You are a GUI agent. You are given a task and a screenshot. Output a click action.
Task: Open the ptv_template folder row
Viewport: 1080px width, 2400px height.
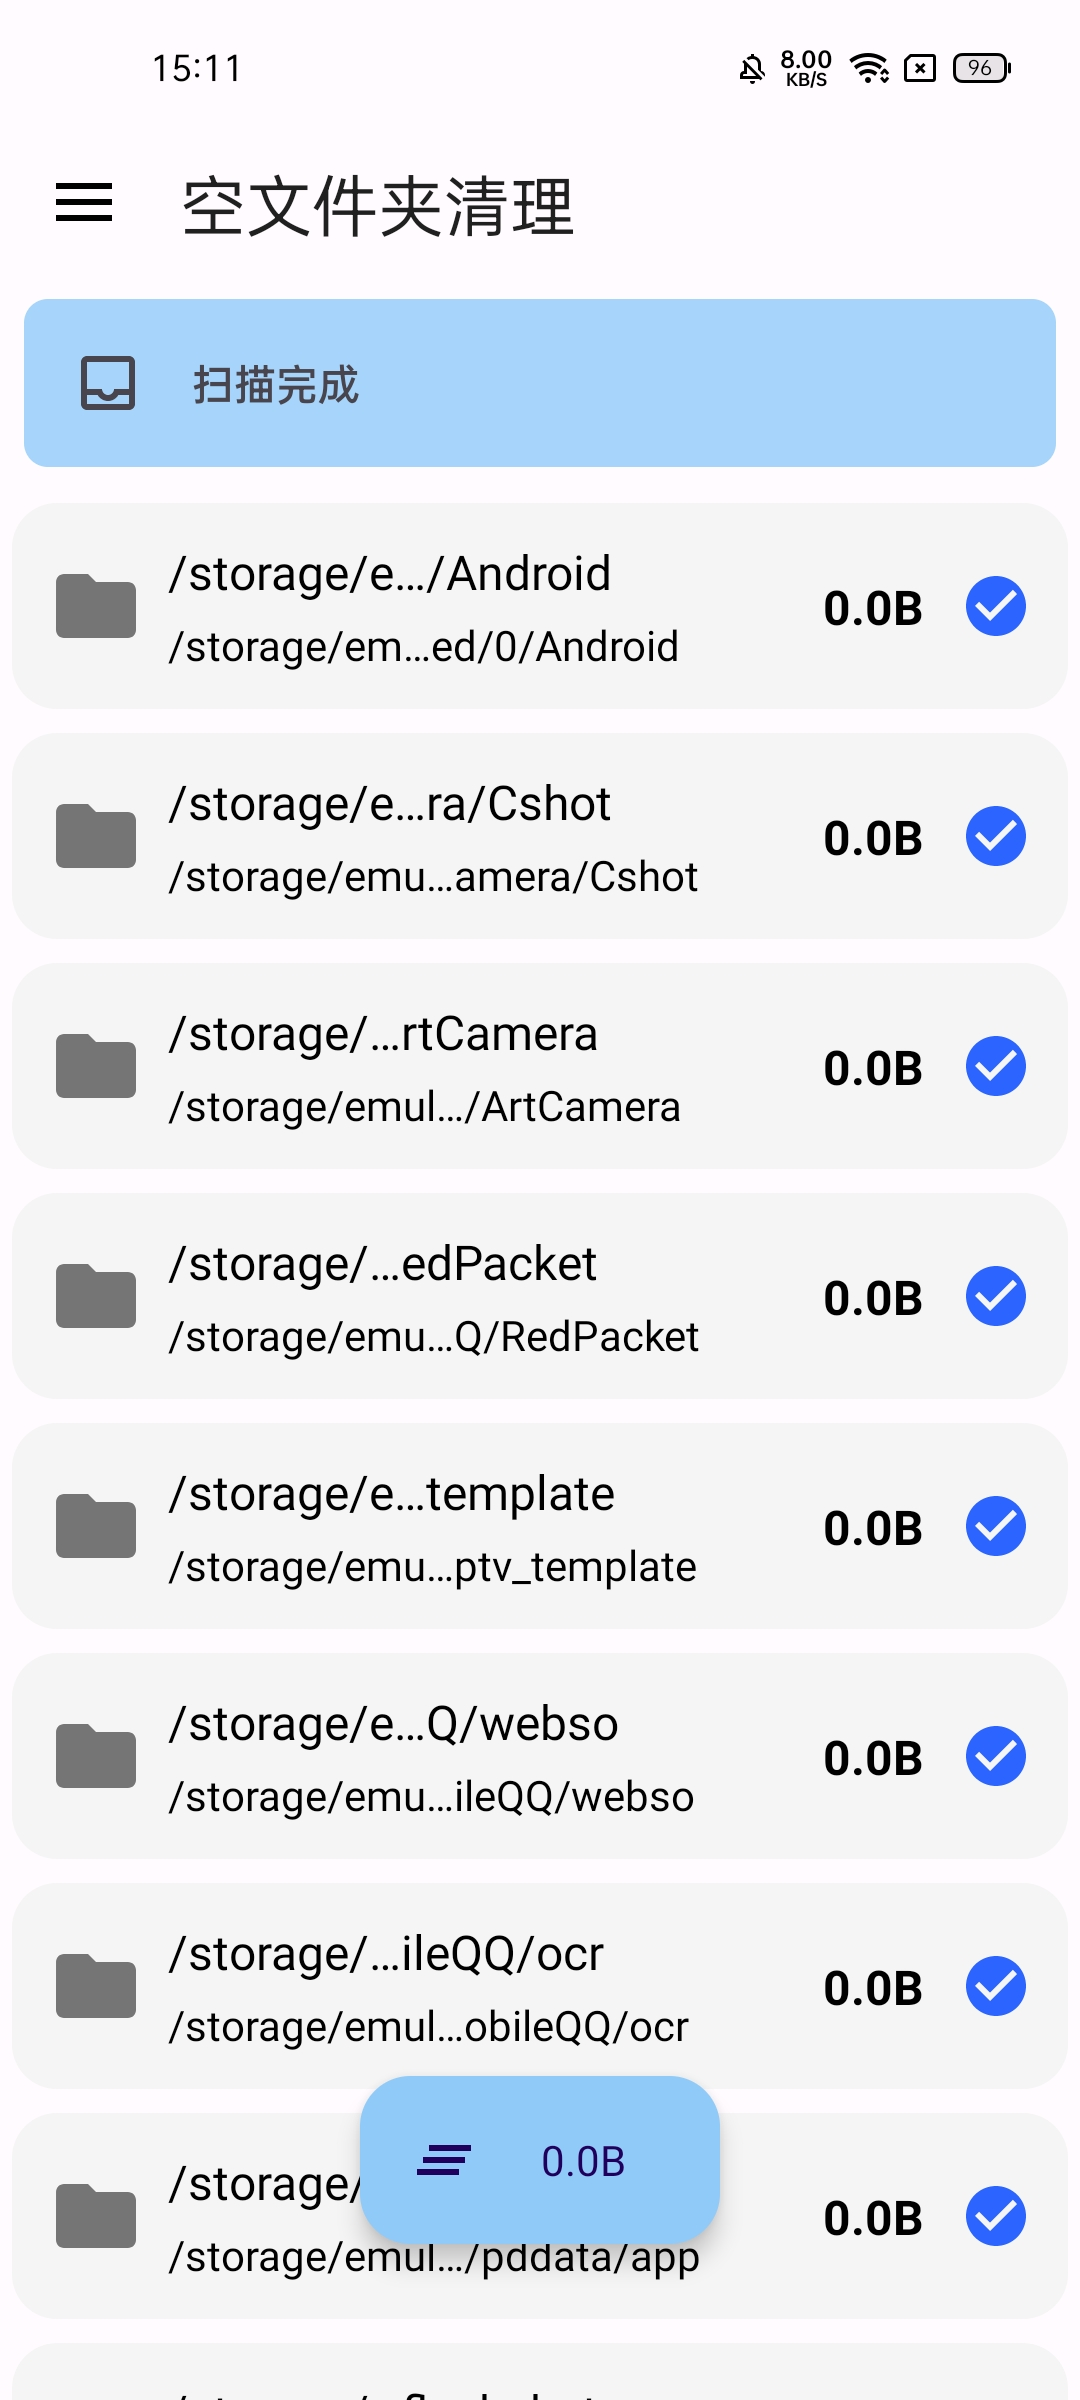(x=480, y=1527)
